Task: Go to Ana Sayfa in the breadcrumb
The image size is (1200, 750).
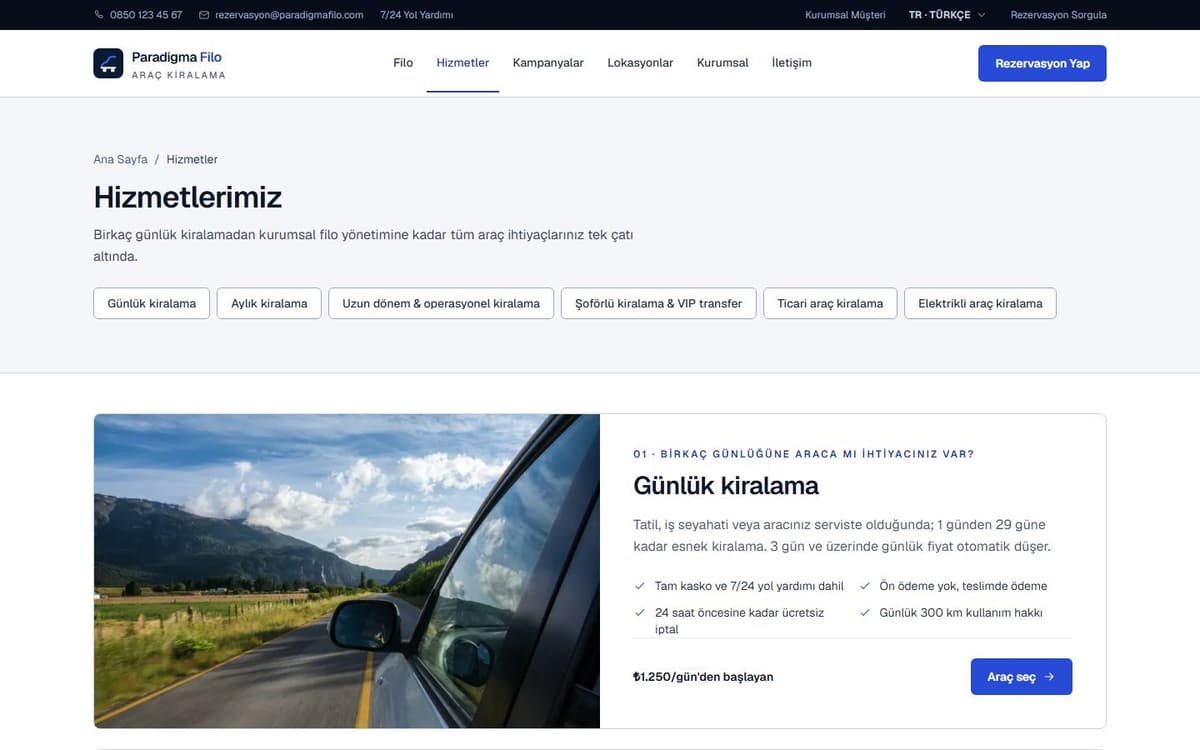Action: pos(120,159)
